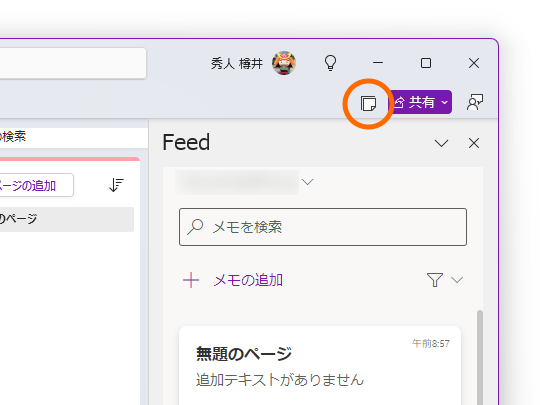Click the user name 秀人 樽井

point(237,63)
